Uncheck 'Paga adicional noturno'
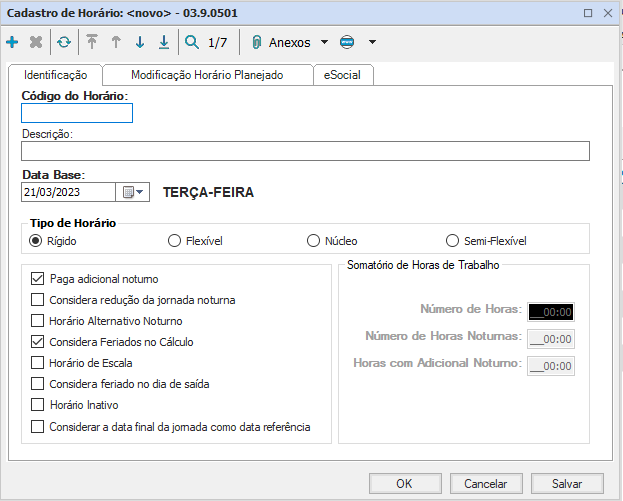The image size is (623, 501). coord(38,279)
